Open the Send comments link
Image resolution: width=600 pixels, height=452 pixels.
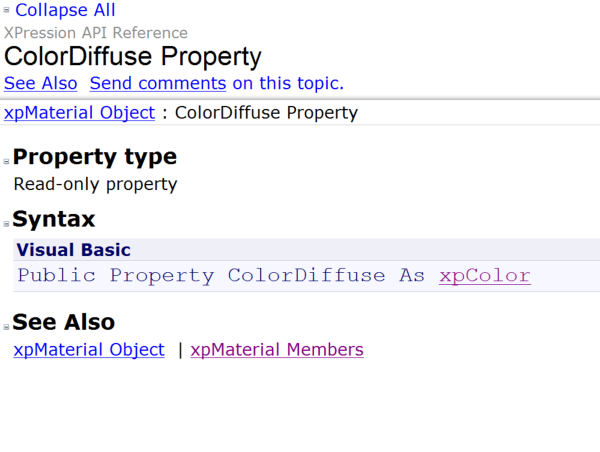point(158,83)
